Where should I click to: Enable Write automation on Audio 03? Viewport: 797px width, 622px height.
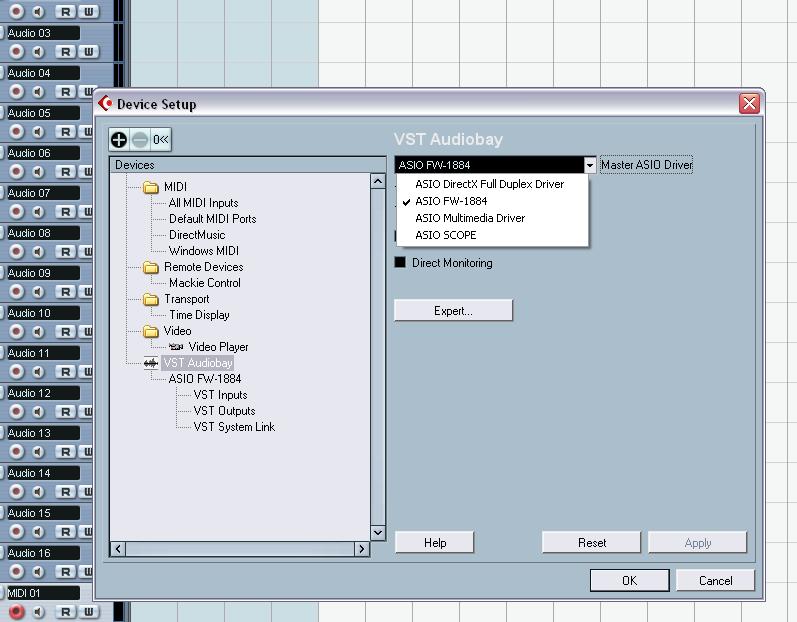click(88, 51)
